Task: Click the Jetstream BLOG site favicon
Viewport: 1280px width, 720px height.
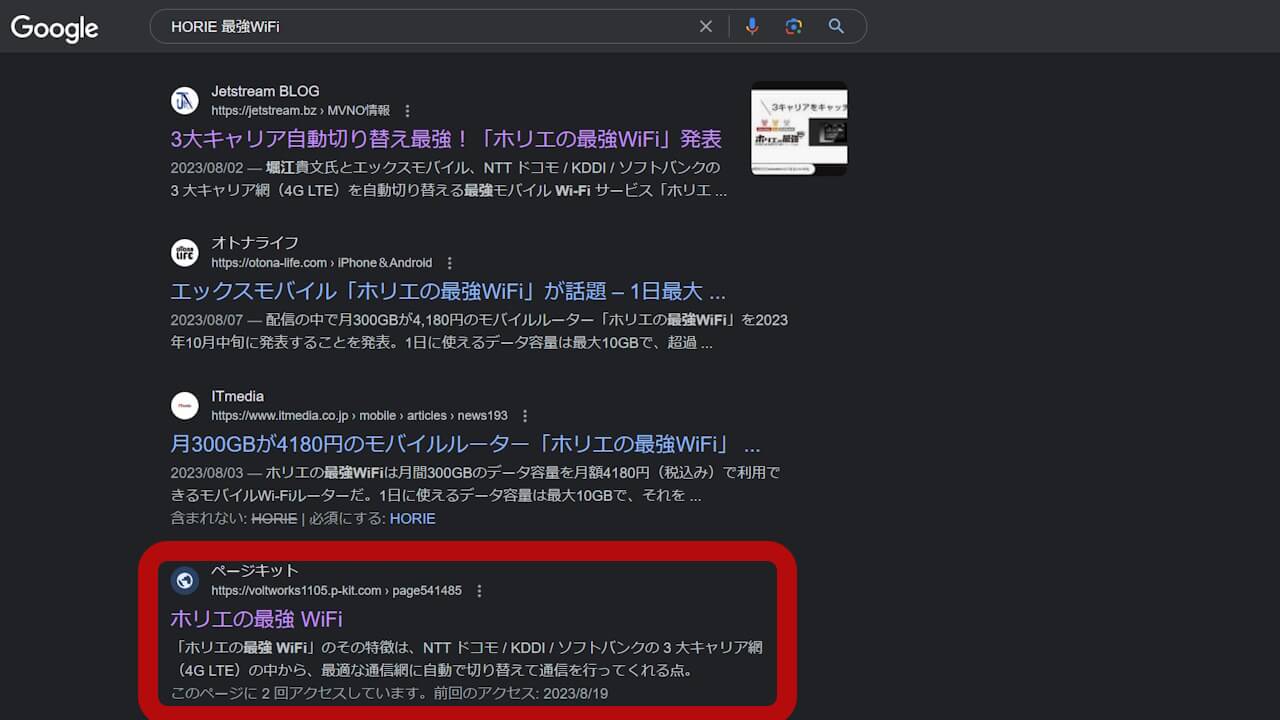Action: [x=185, y=100]
